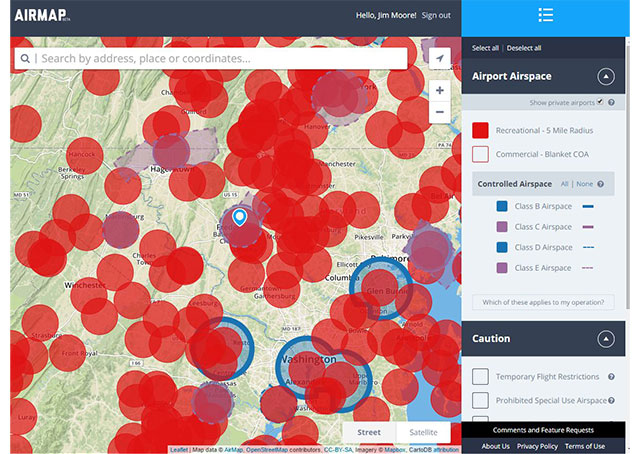Click in the address search field

[x=211, y=59]
